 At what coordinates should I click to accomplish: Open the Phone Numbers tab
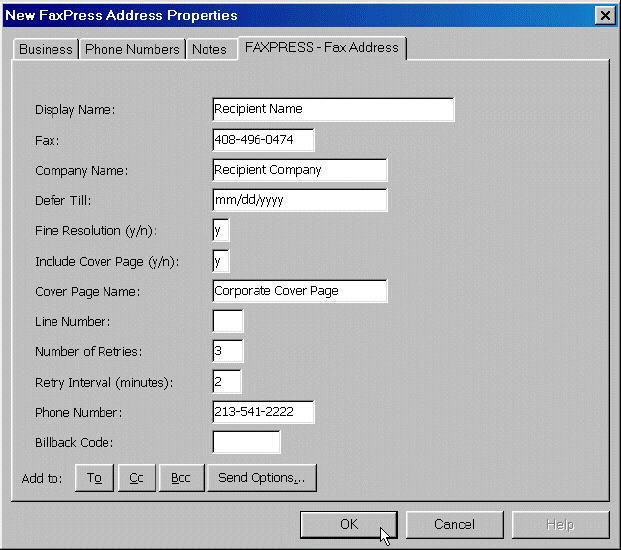(132, 49)
